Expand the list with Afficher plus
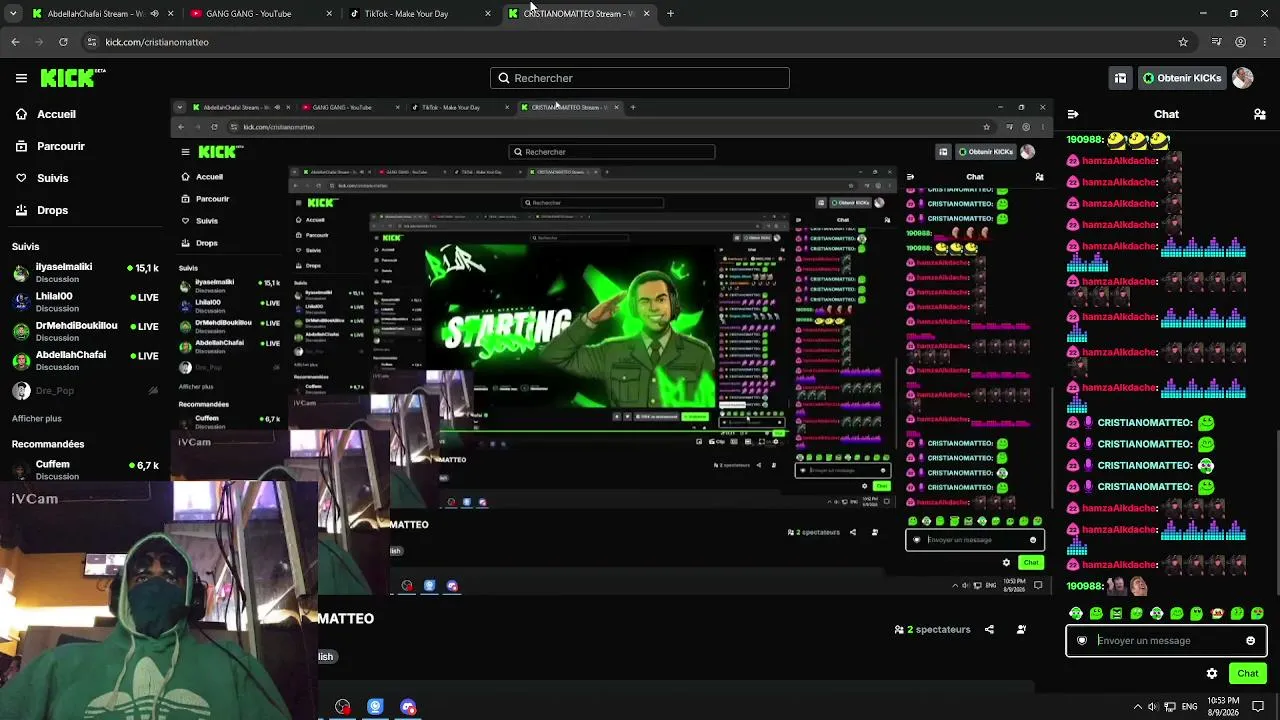The height and width of the screenshot is (720, 1280). 37,419
